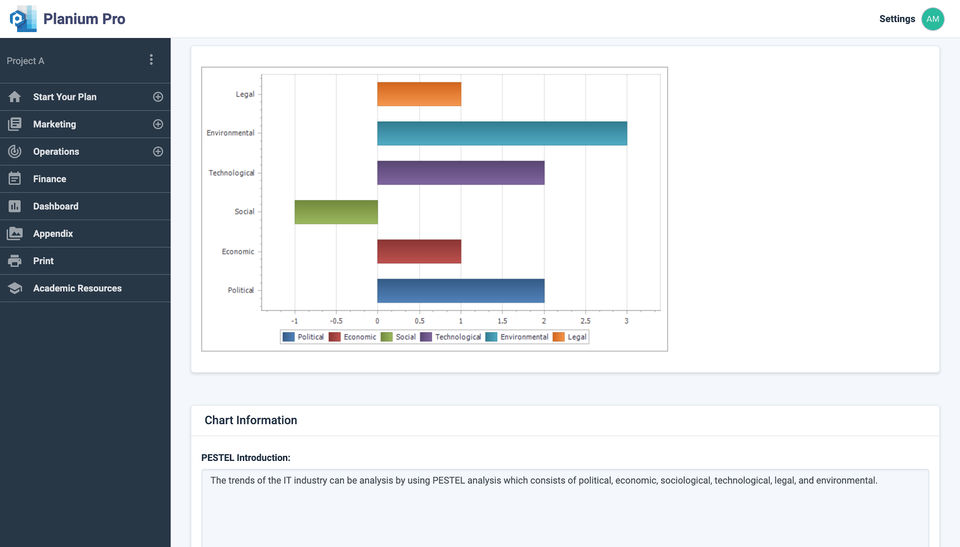Click the Technological axis label
The image size is (960, 547).
tap(231, 173)
